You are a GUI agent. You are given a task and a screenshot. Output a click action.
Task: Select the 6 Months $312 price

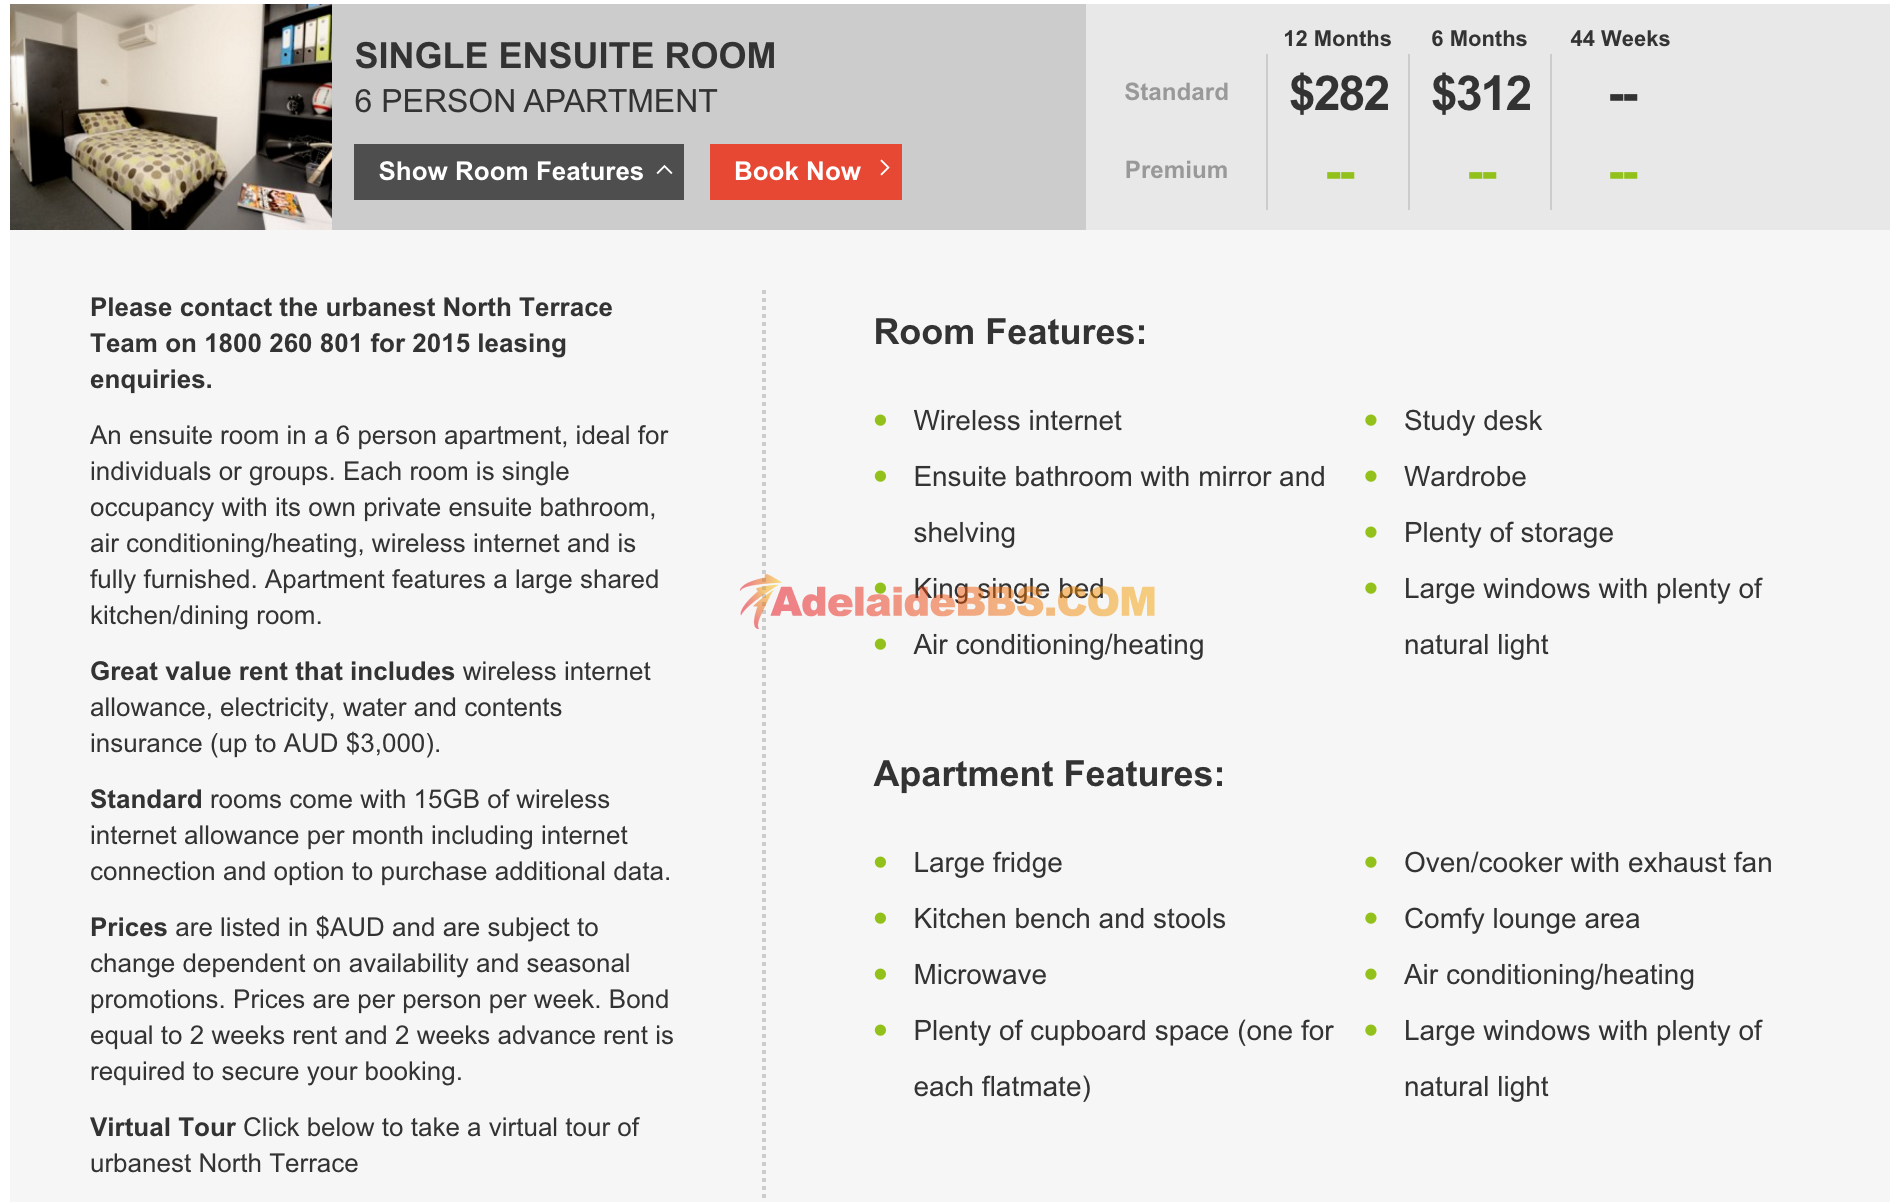[x=1481, y=95]
